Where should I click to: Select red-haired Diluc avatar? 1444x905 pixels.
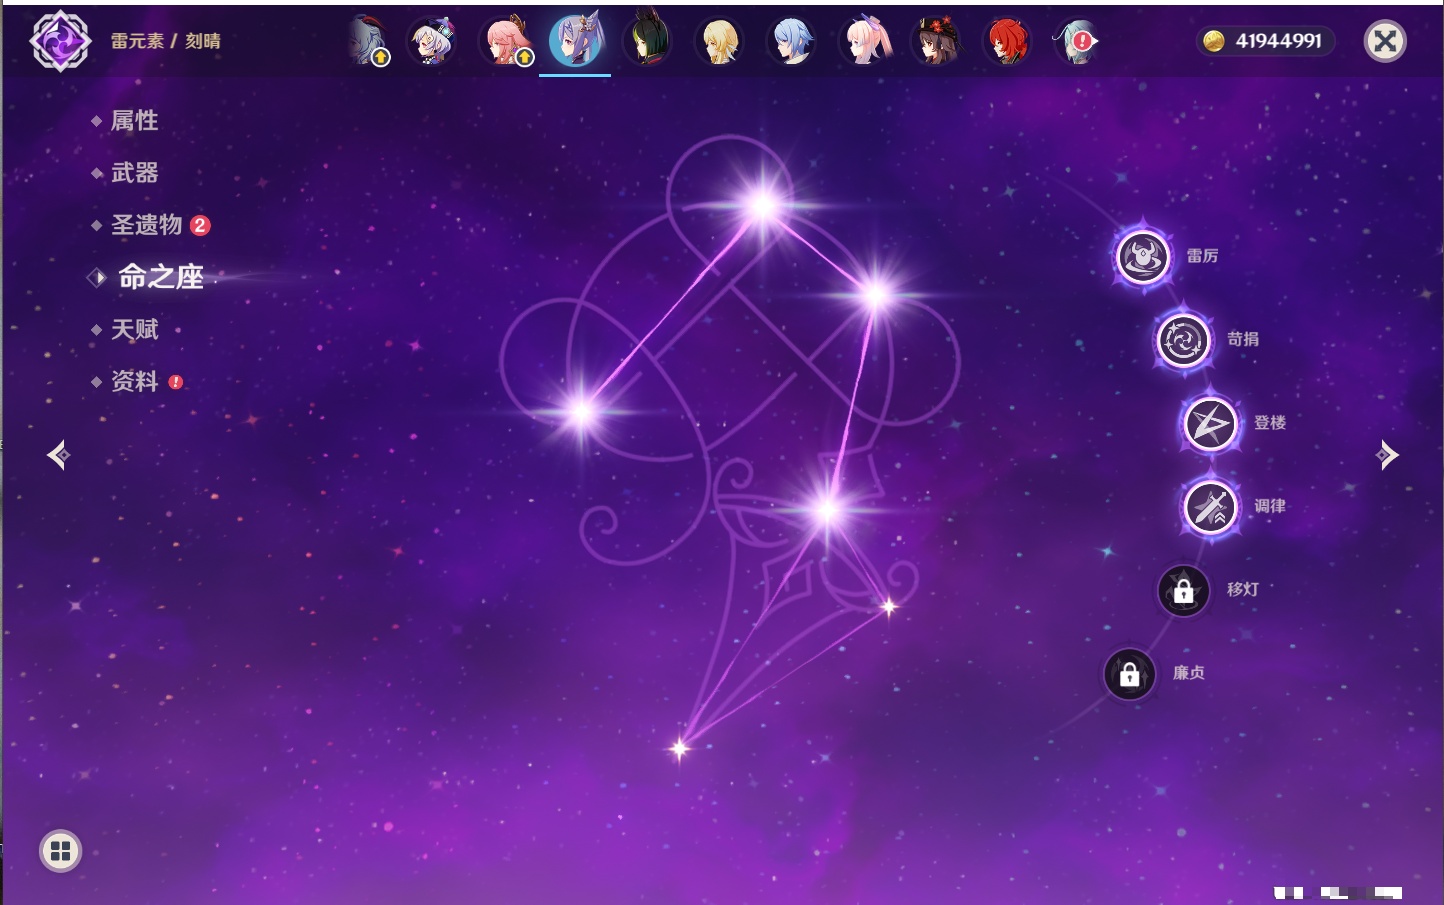point(1007,42)
